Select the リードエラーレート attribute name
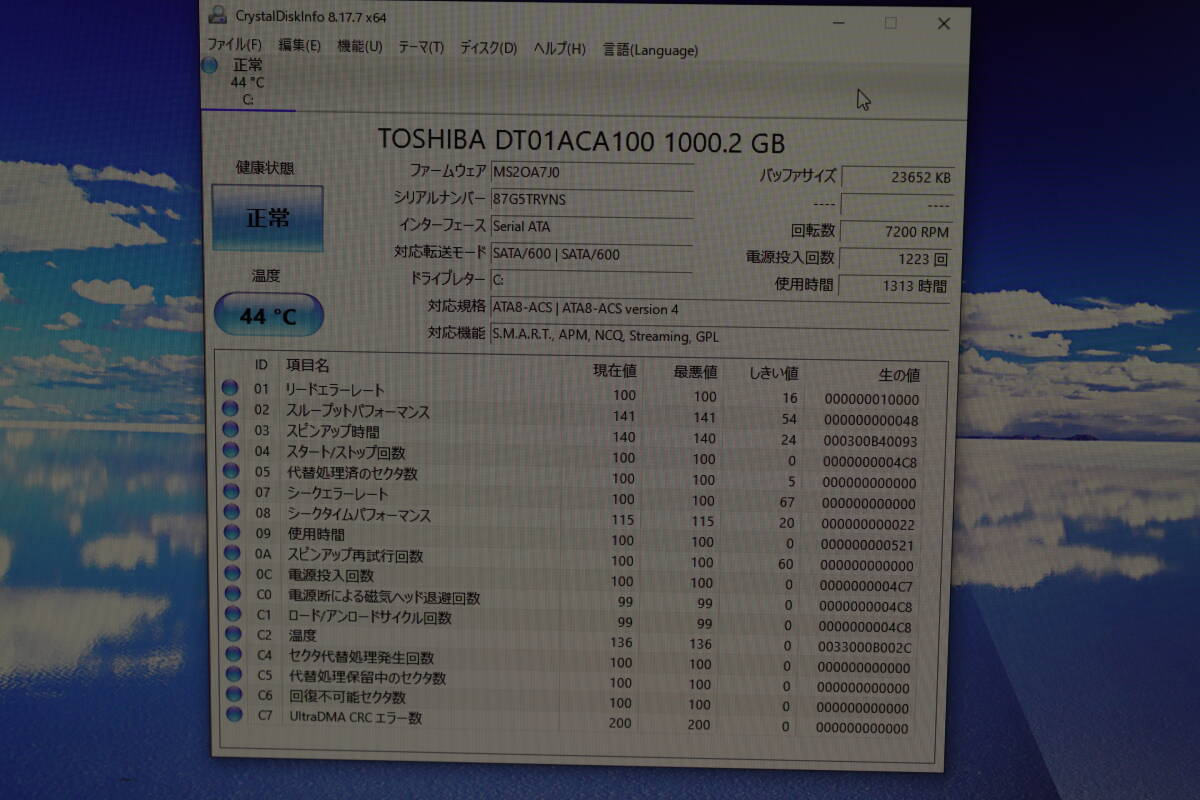Image resolution: width=1200 pixels, height=800 pixels. coord(335,390)
